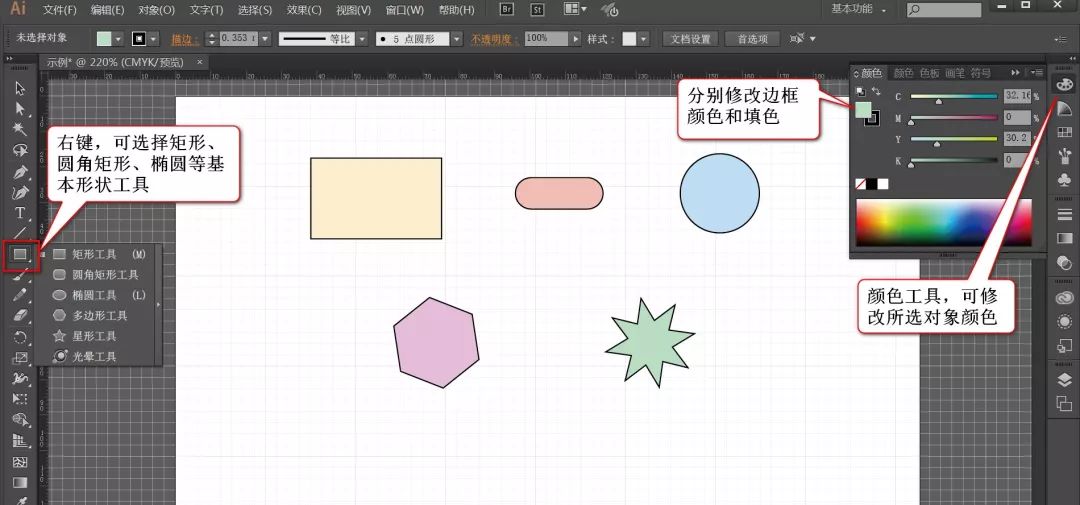This screenshot has height=505, width=1080.
Task: Open the Brushes panel icon
Action: [1064, 155]
